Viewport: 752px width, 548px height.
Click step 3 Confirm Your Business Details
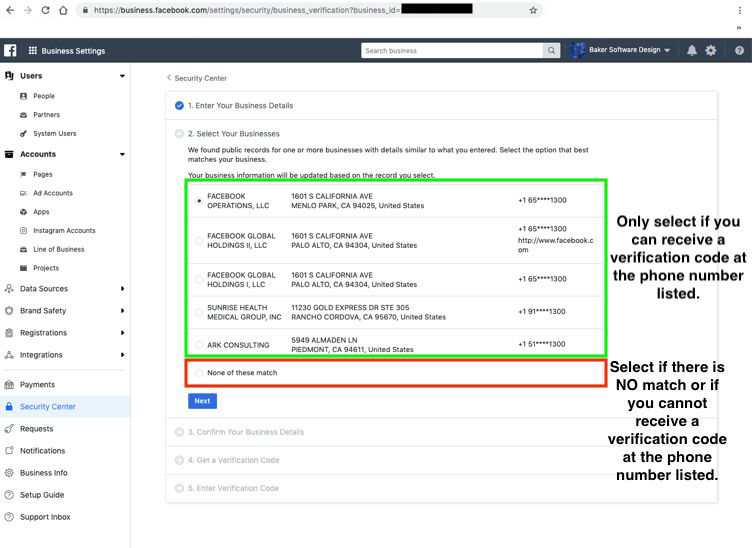(246, 432)
